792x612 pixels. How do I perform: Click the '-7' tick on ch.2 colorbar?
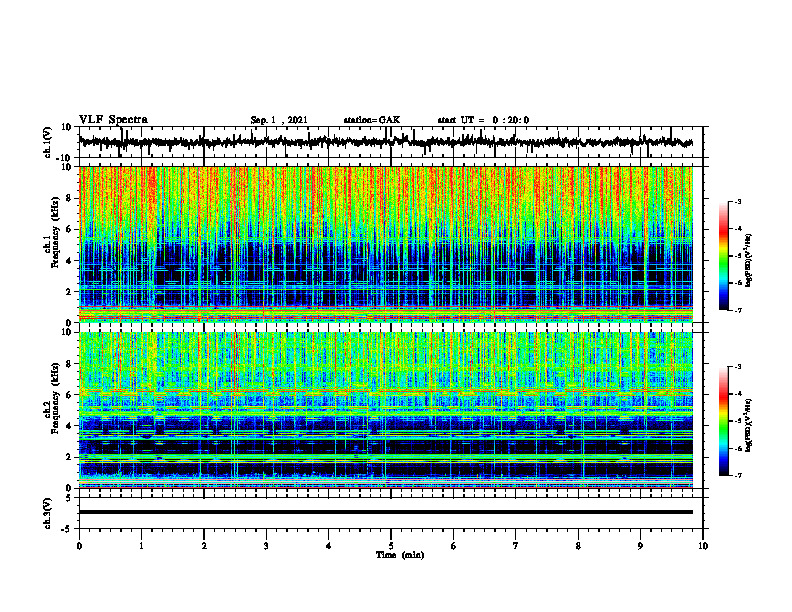coord(738,476)
